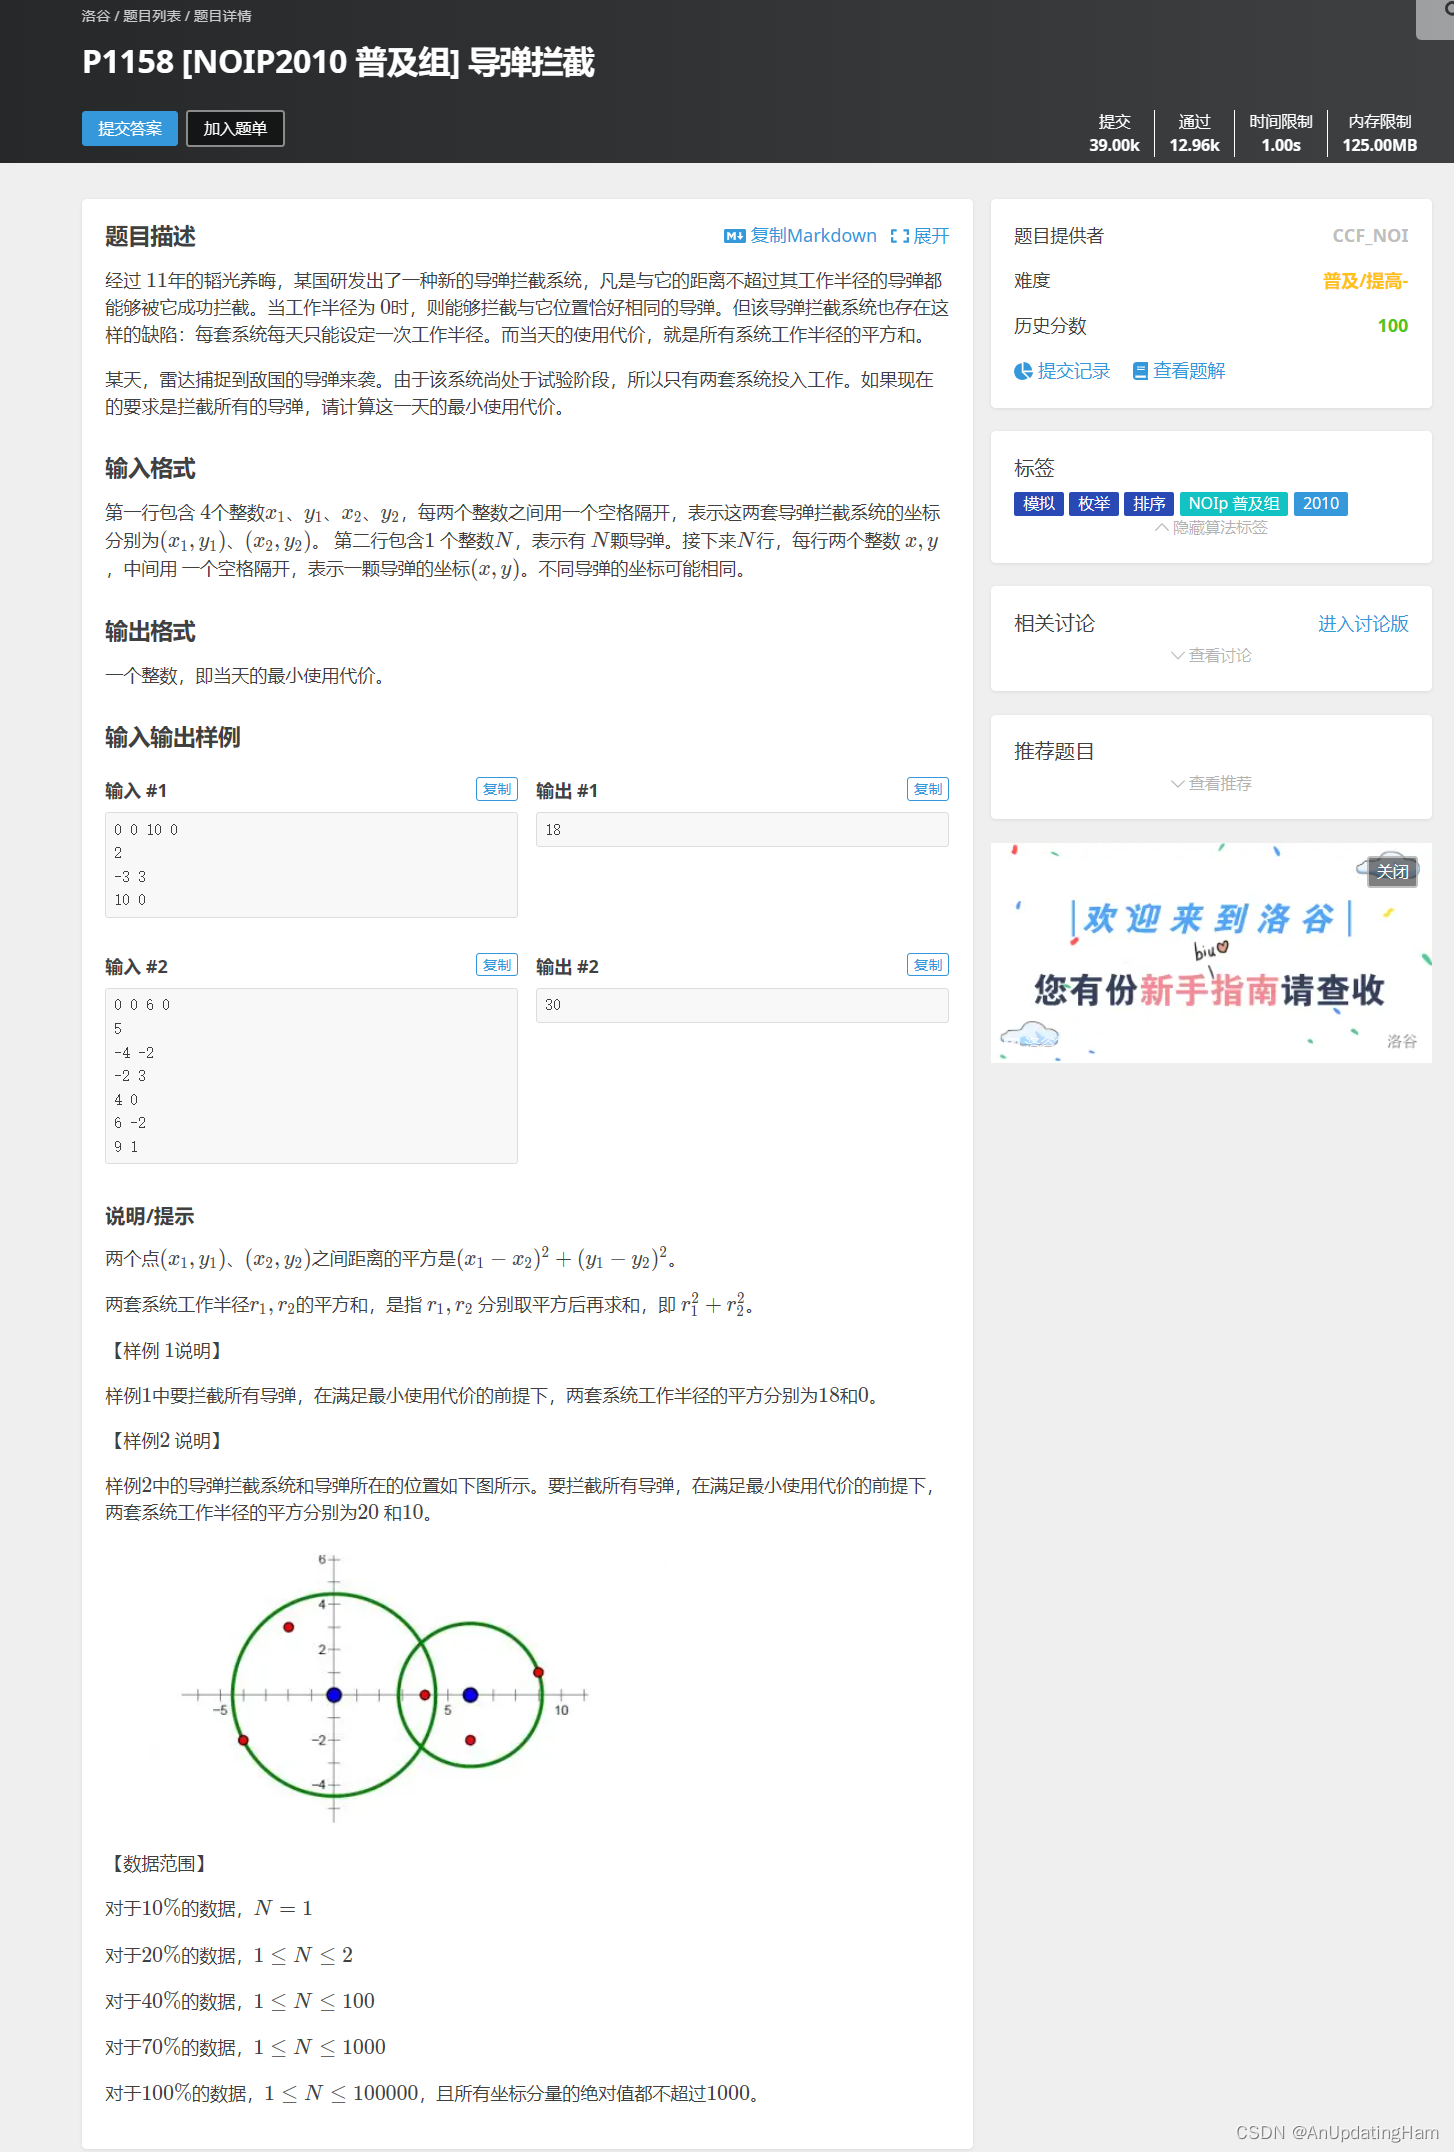Expand 查看推荐 in recommended problems

[x=1211, y=784]
